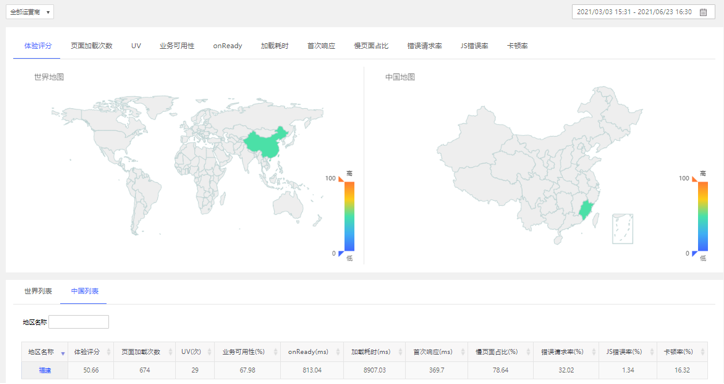Sort table by 业务可用性(%) column icon
This screenshot has width=724, height=384.
276,352
